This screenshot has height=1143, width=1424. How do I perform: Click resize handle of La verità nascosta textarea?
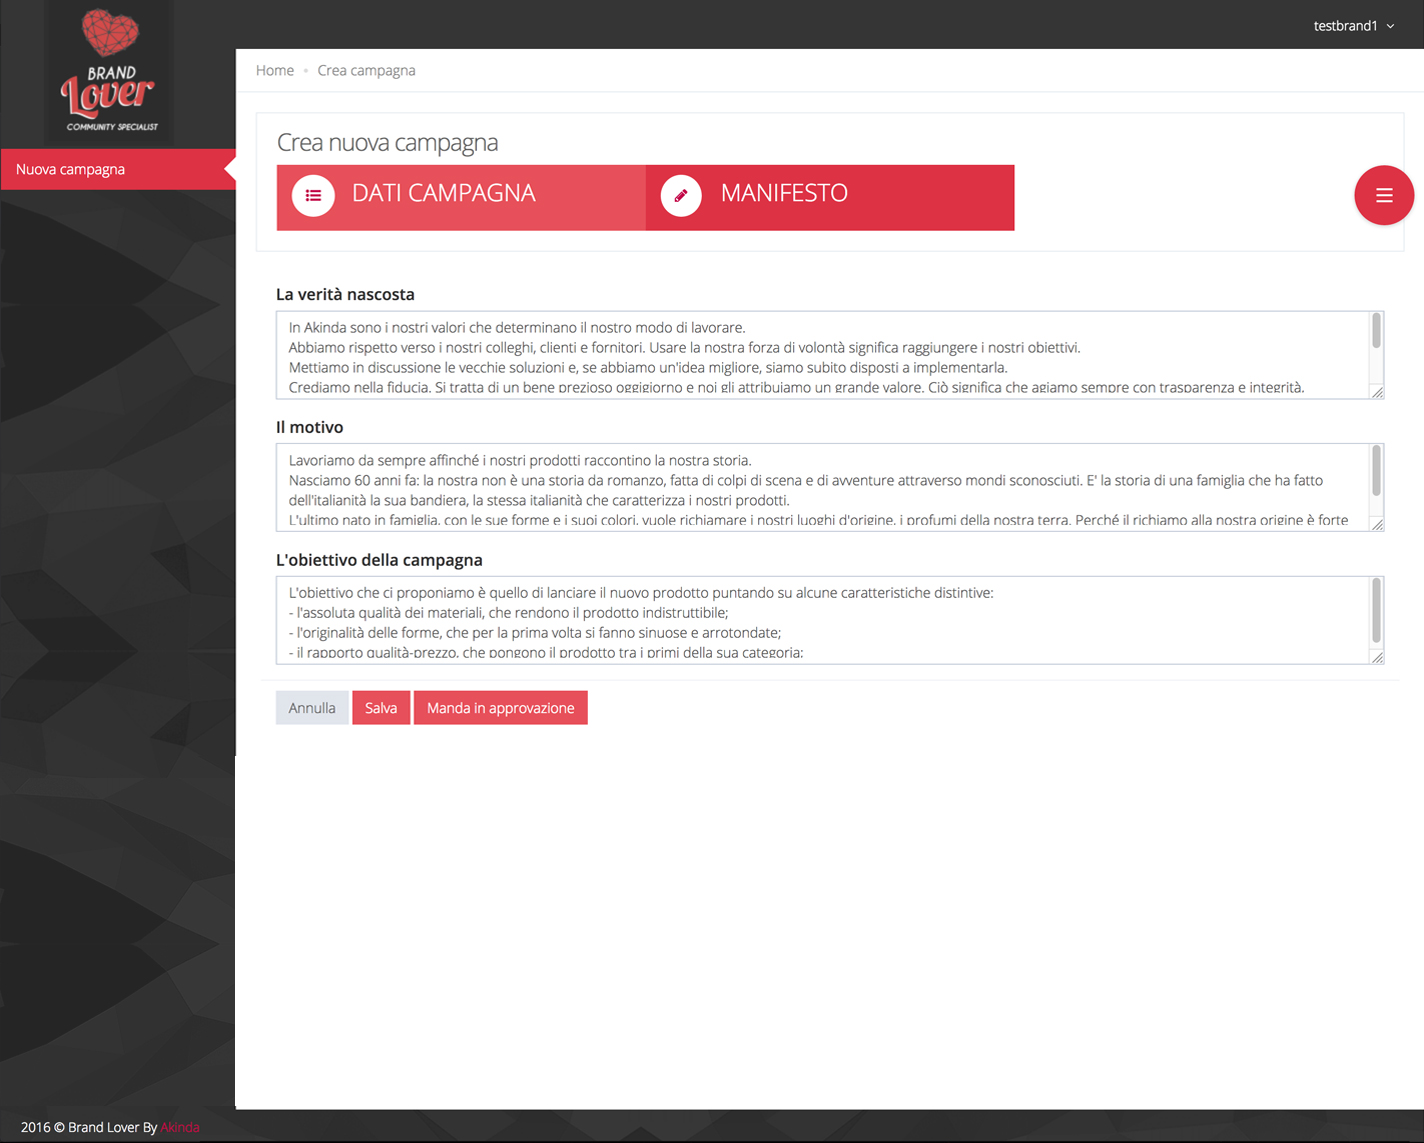tap(1377, 392)
